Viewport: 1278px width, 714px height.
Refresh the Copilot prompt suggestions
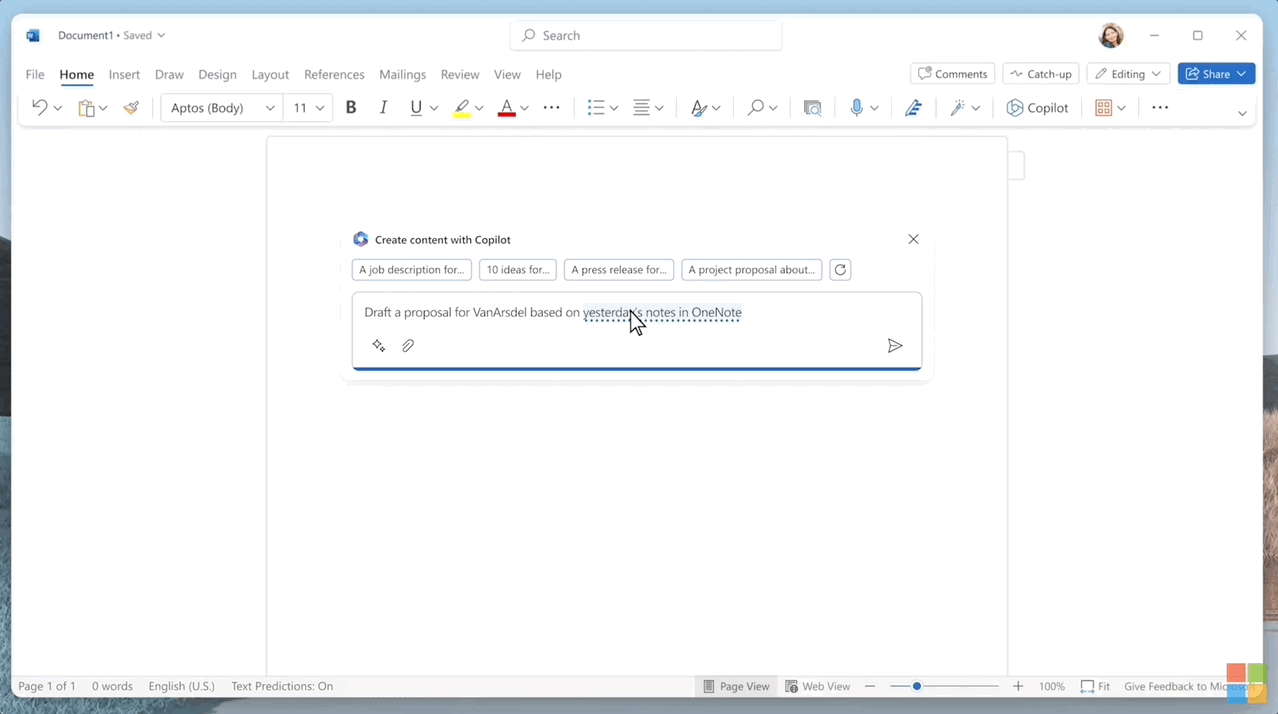tap(840, 270)
